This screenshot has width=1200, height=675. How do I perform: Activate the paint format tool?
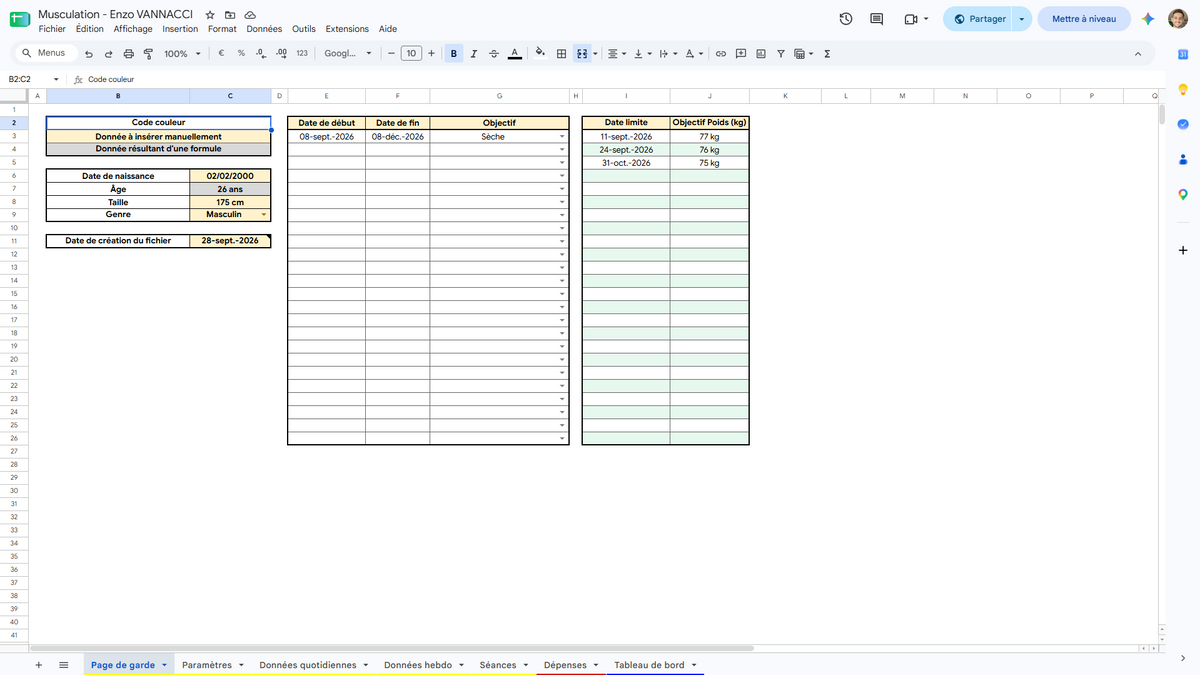[148, 54]
